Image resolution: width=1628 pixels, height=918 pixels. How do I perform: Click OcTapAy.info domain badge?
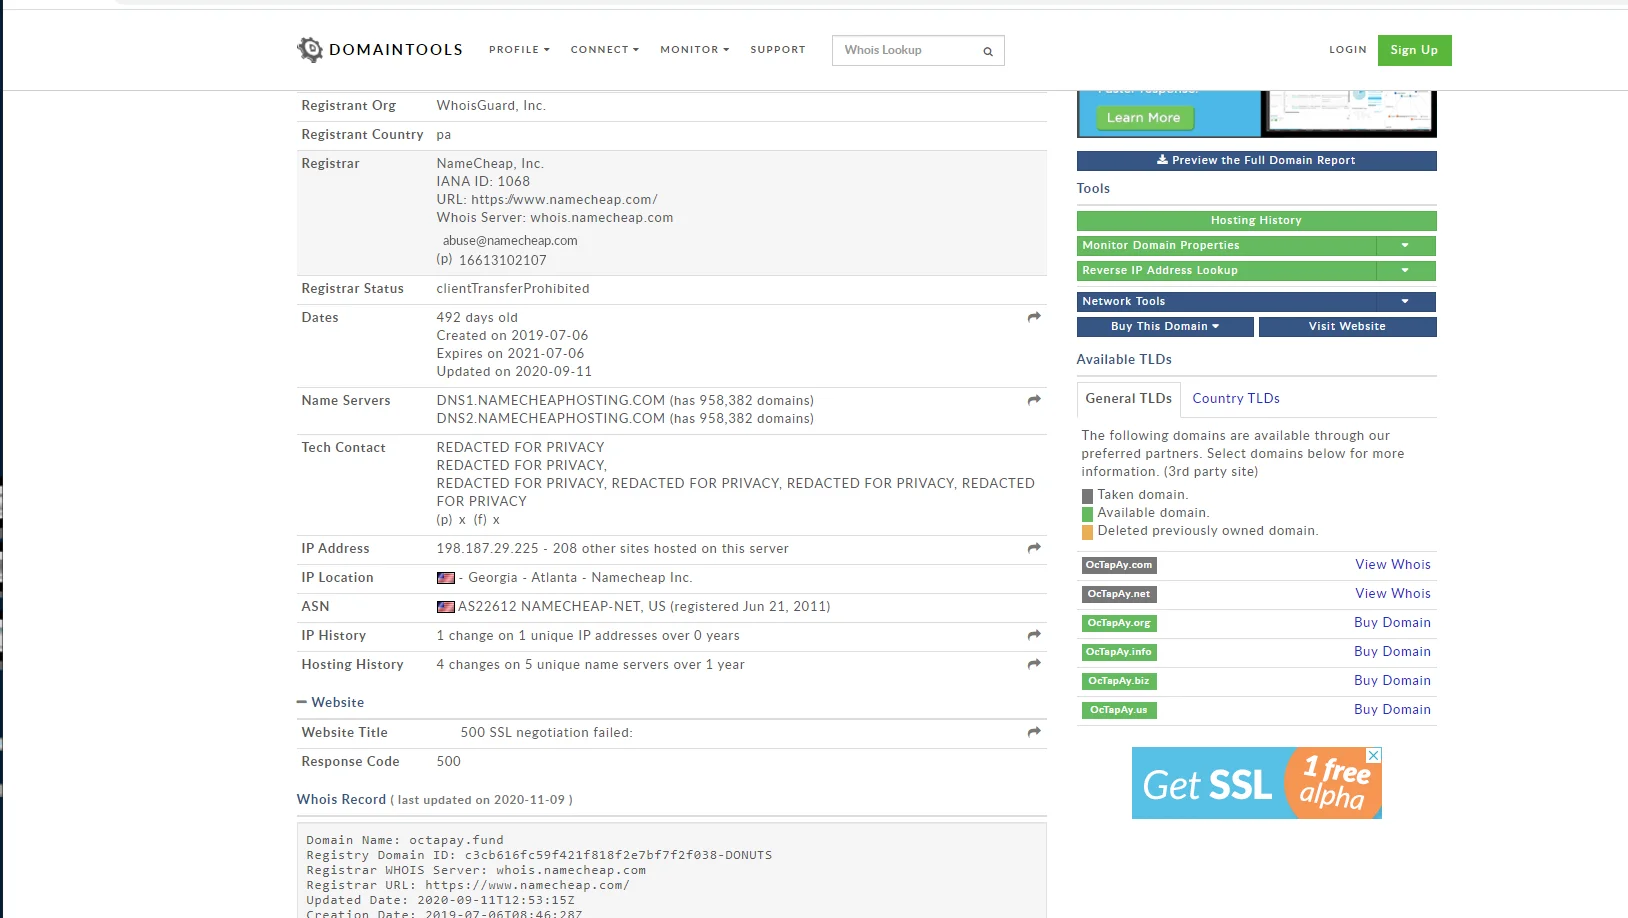(x=1119, y=652)
